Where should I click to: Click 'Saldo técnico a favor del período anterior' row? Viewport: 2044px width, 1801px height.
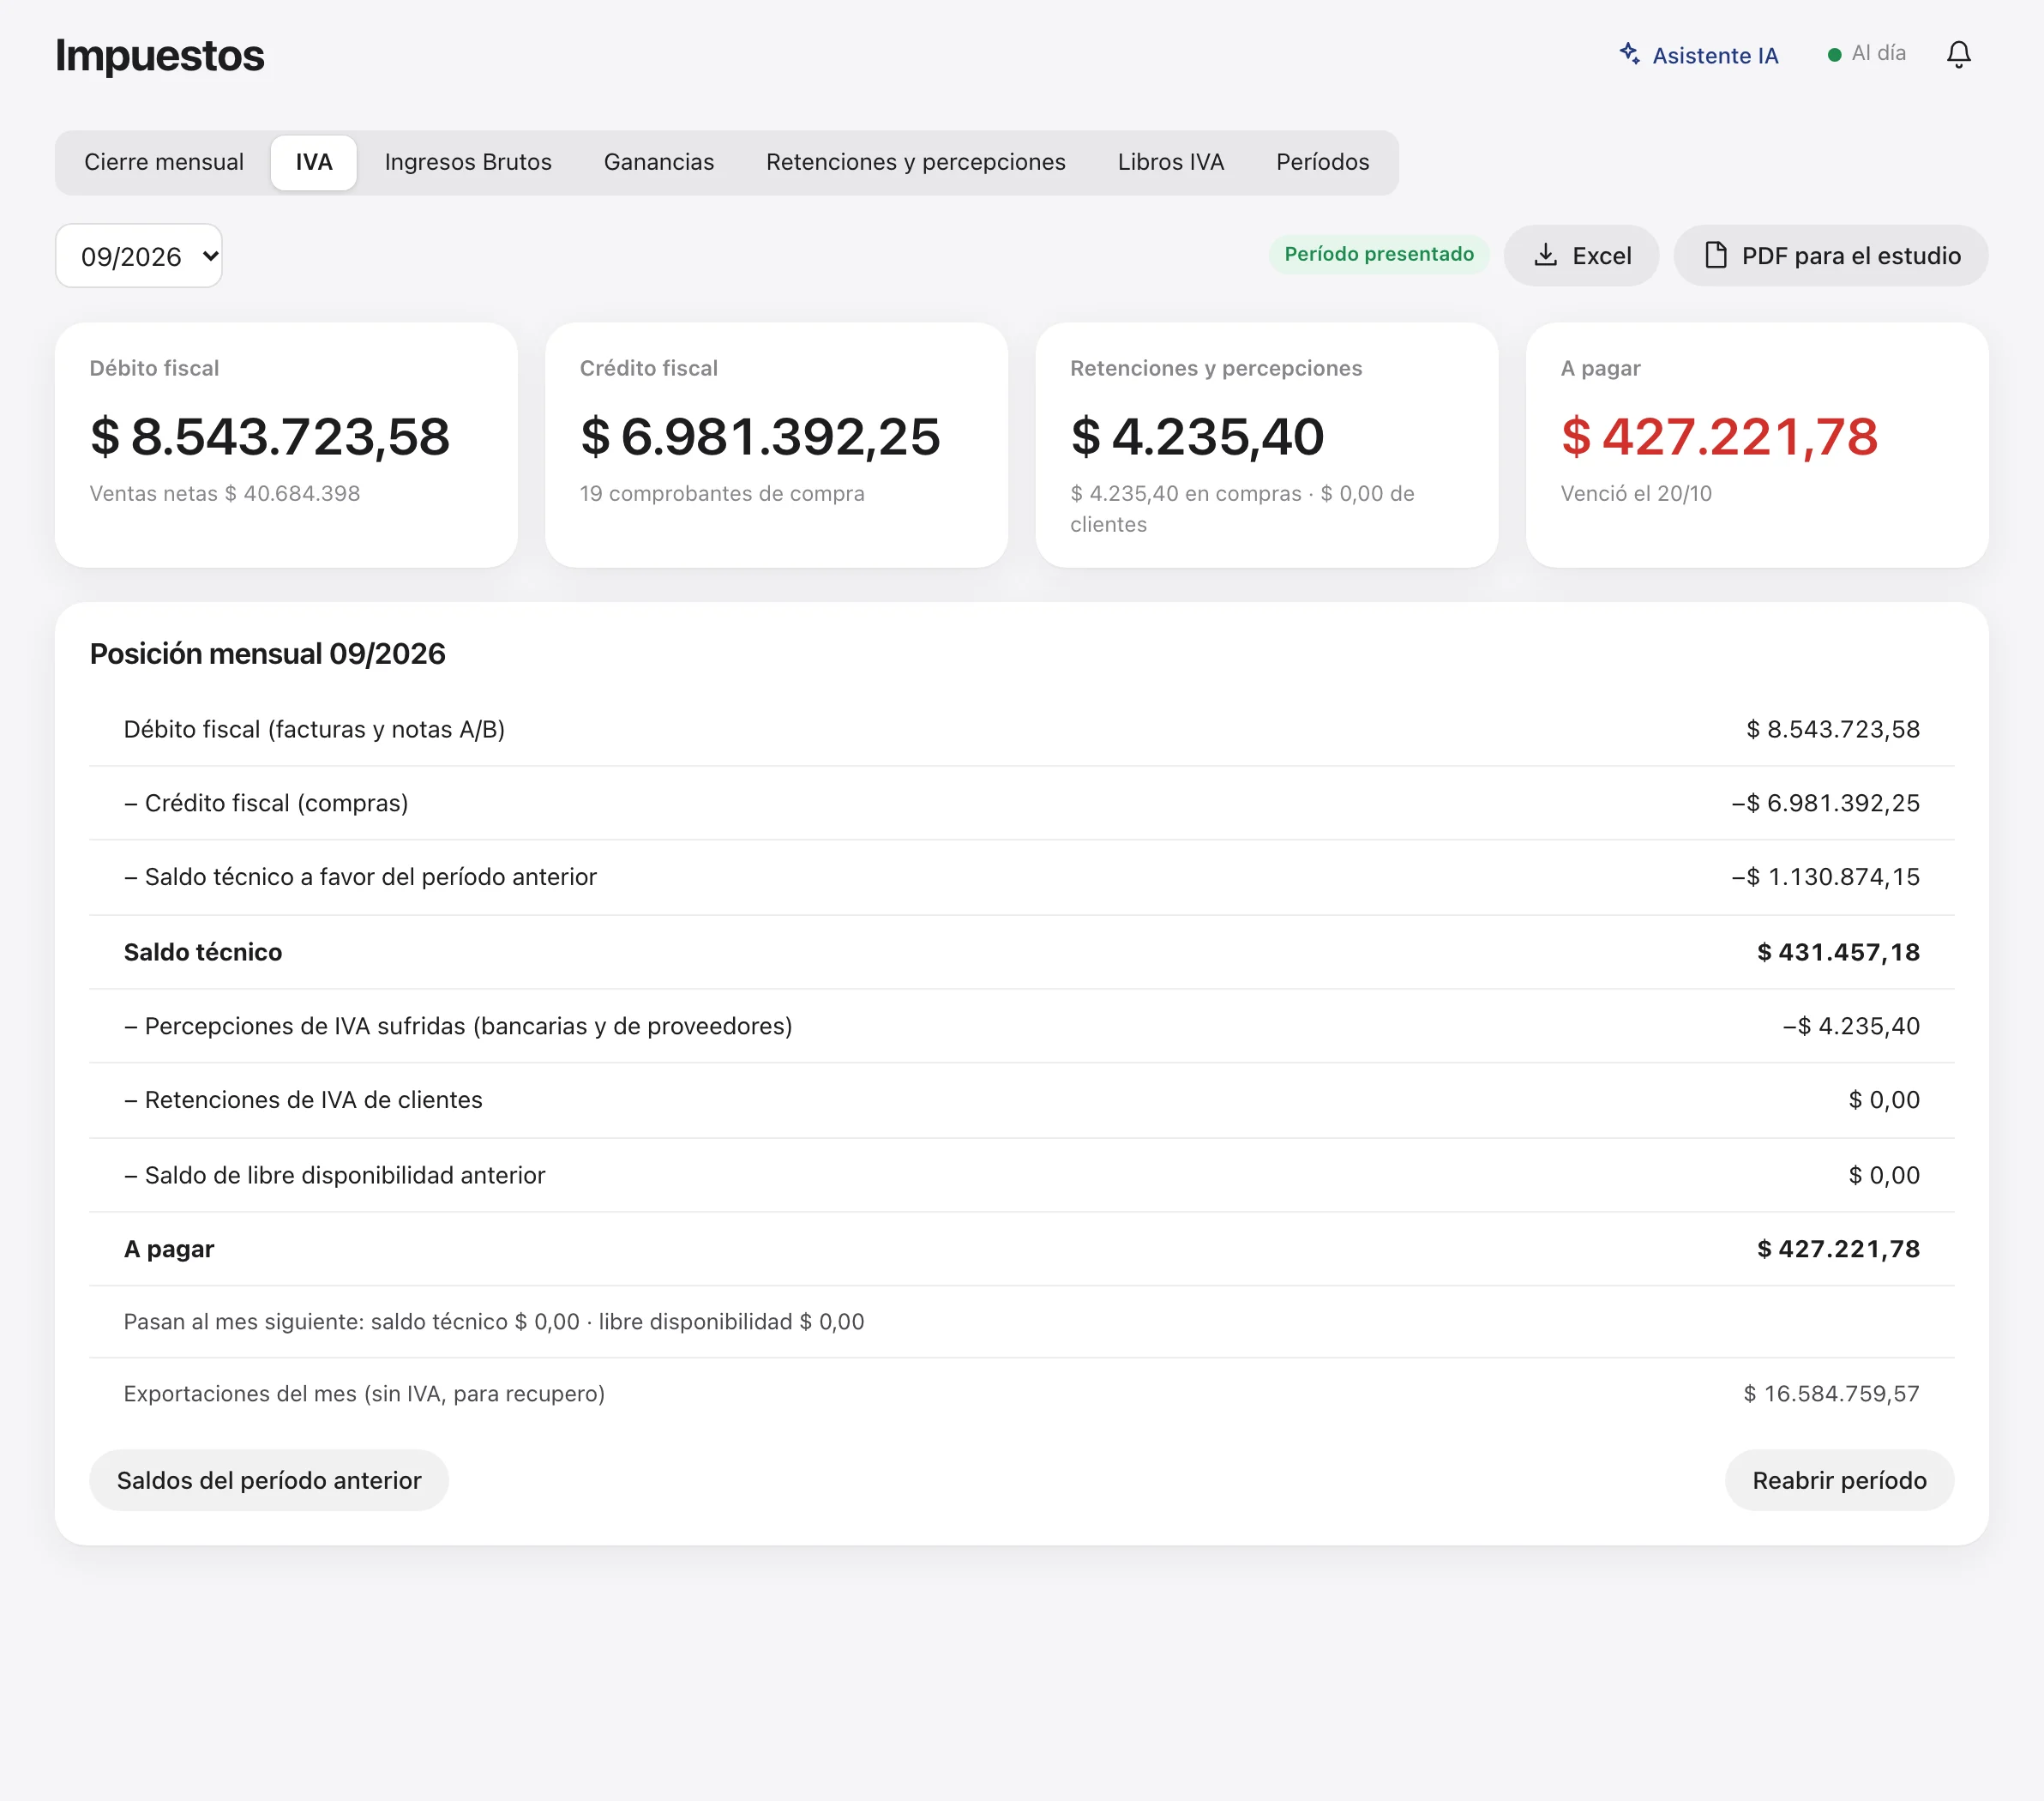point(1021,877)
